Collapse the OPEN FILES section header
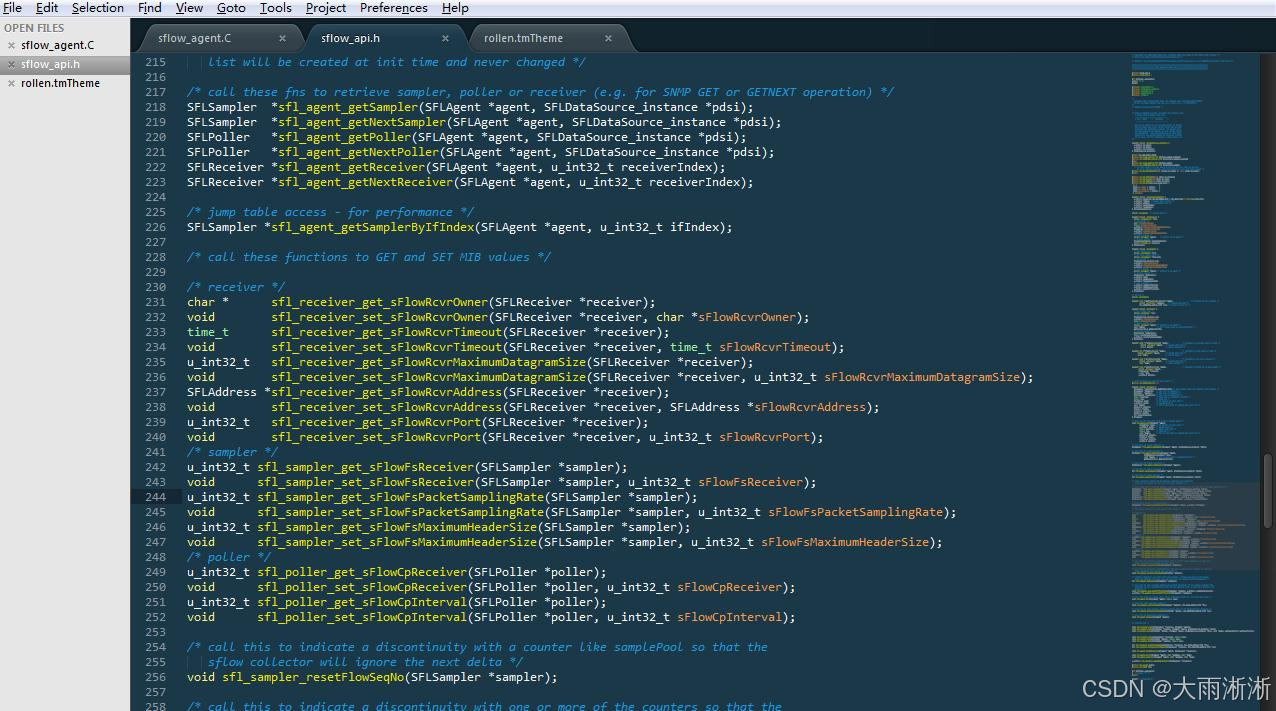 34,27
